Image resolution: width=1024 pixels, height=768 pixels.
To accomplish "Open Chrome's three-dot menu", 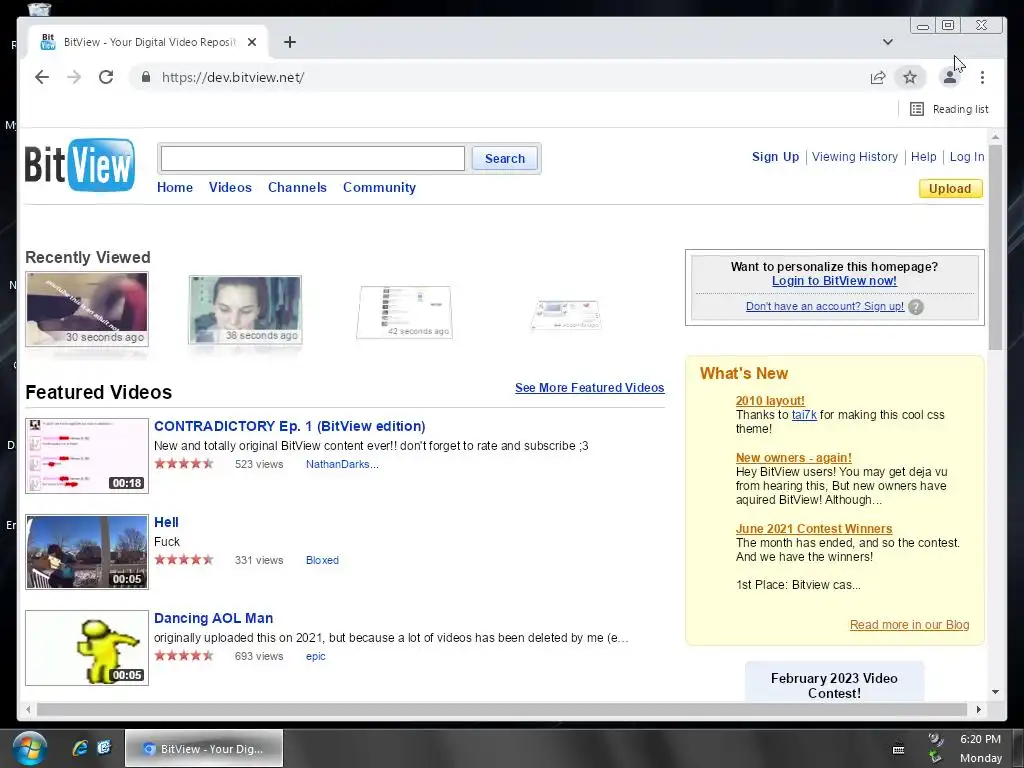I will tap(982, 78).
